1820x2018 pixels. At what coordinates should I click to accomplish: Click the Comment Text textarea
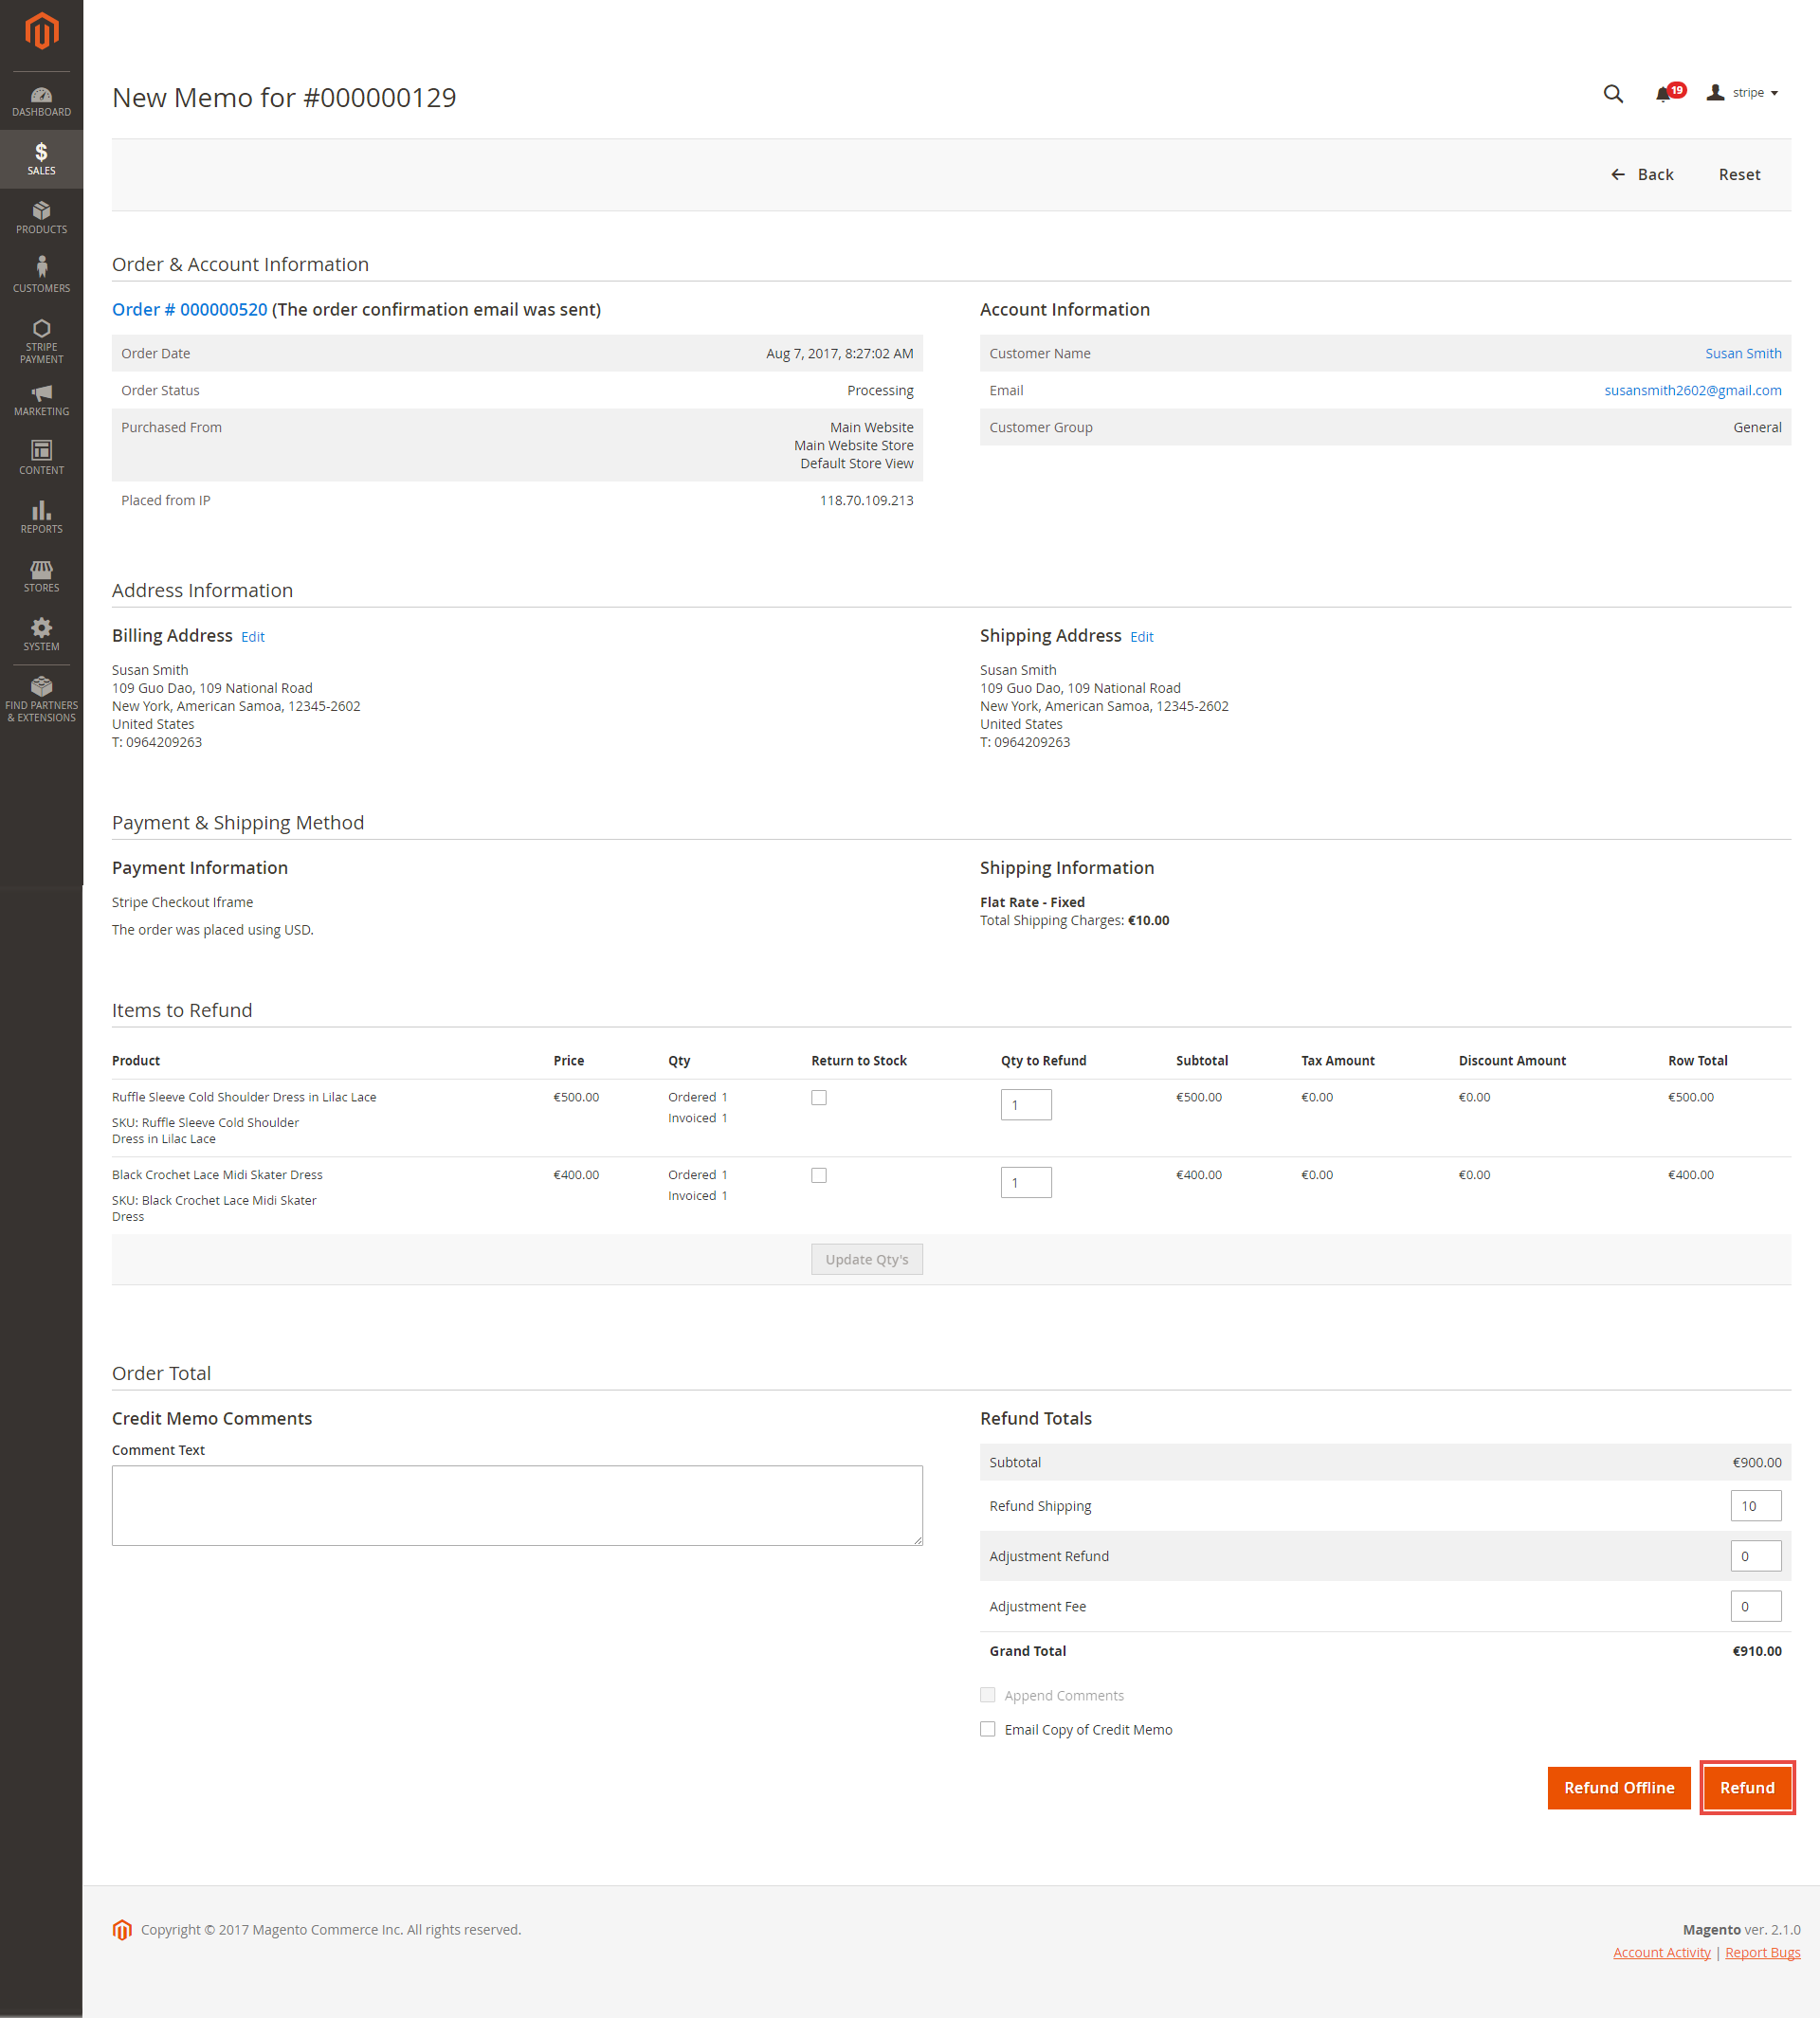517,1505
